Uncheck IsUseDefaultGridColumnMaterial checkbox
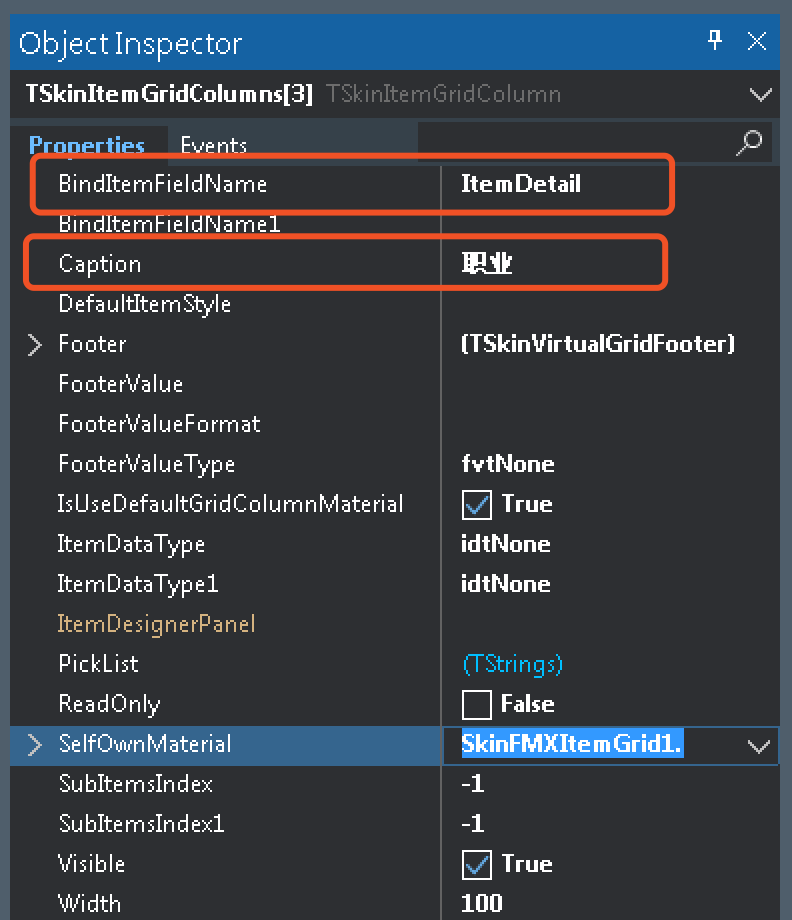792x920 pixels. coord(476,505)
